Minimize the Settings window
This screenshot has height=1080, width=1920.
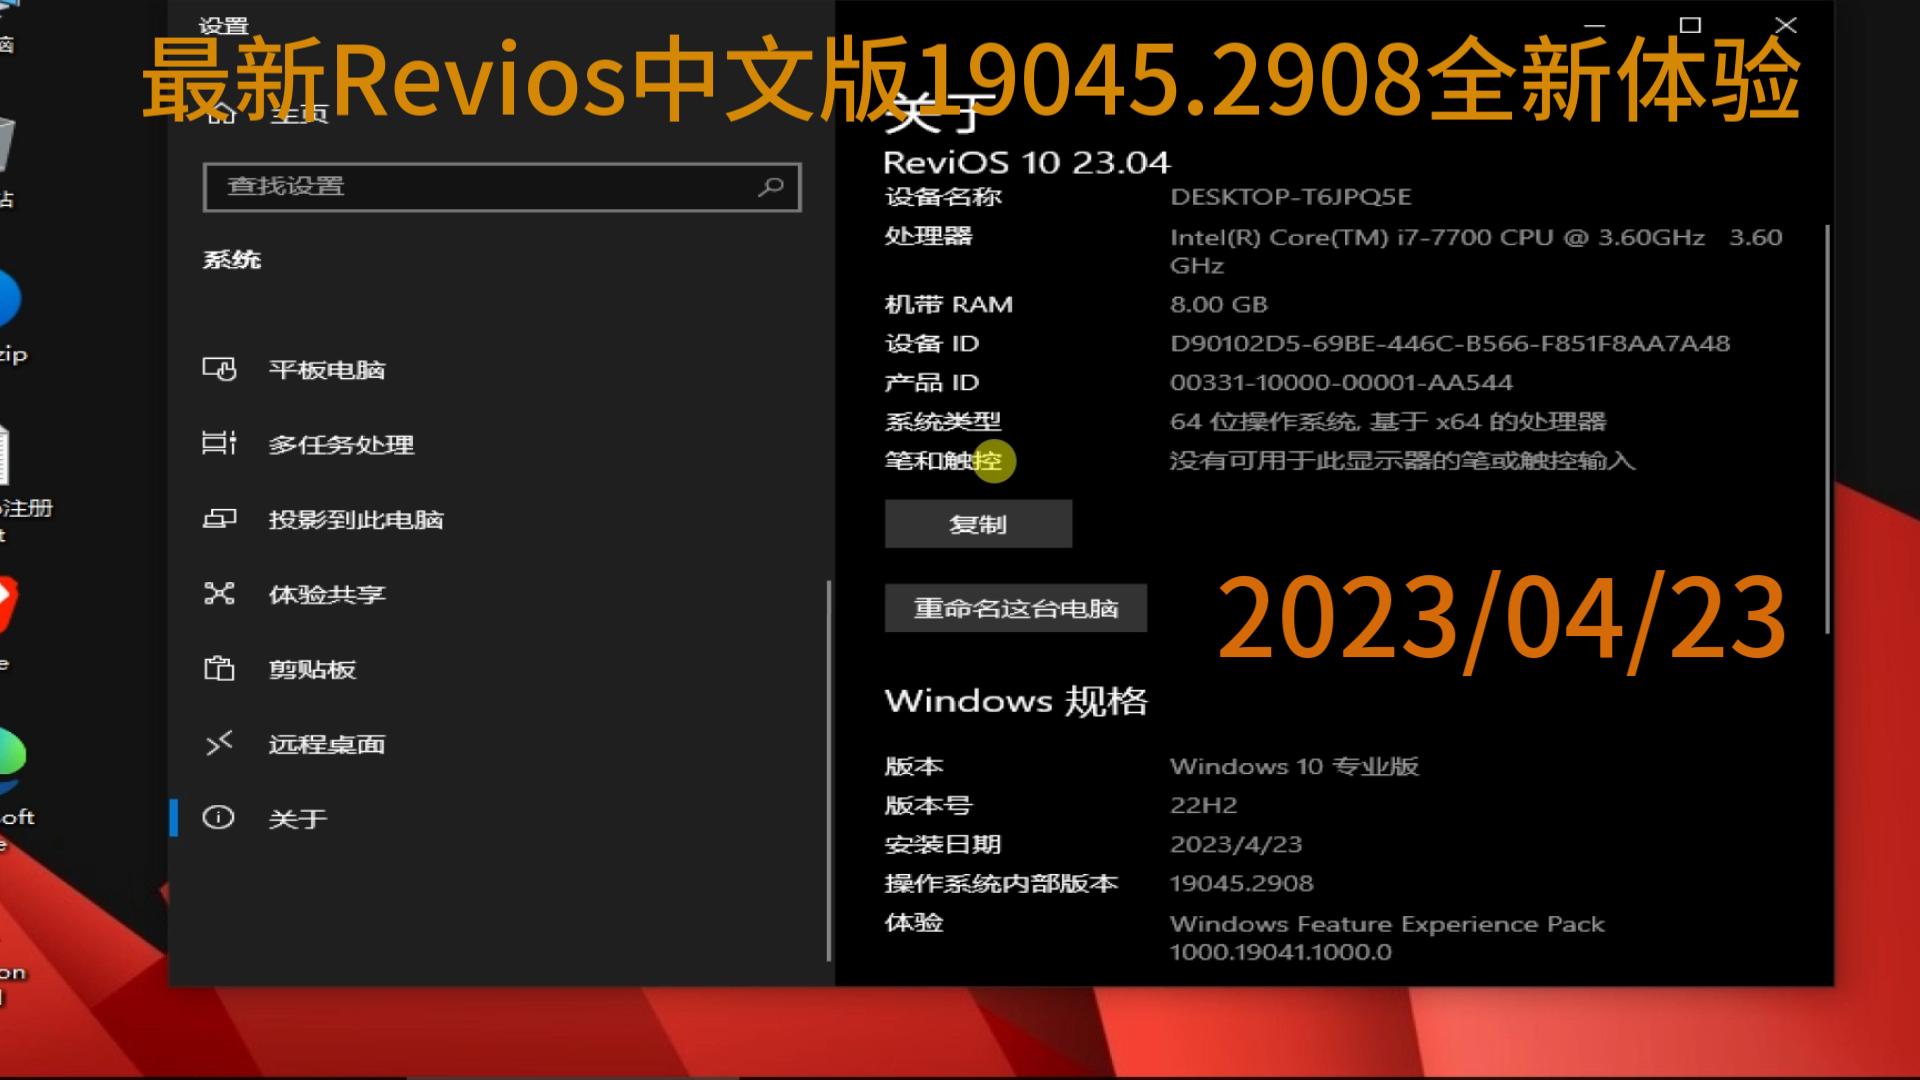pos(1595,25)
